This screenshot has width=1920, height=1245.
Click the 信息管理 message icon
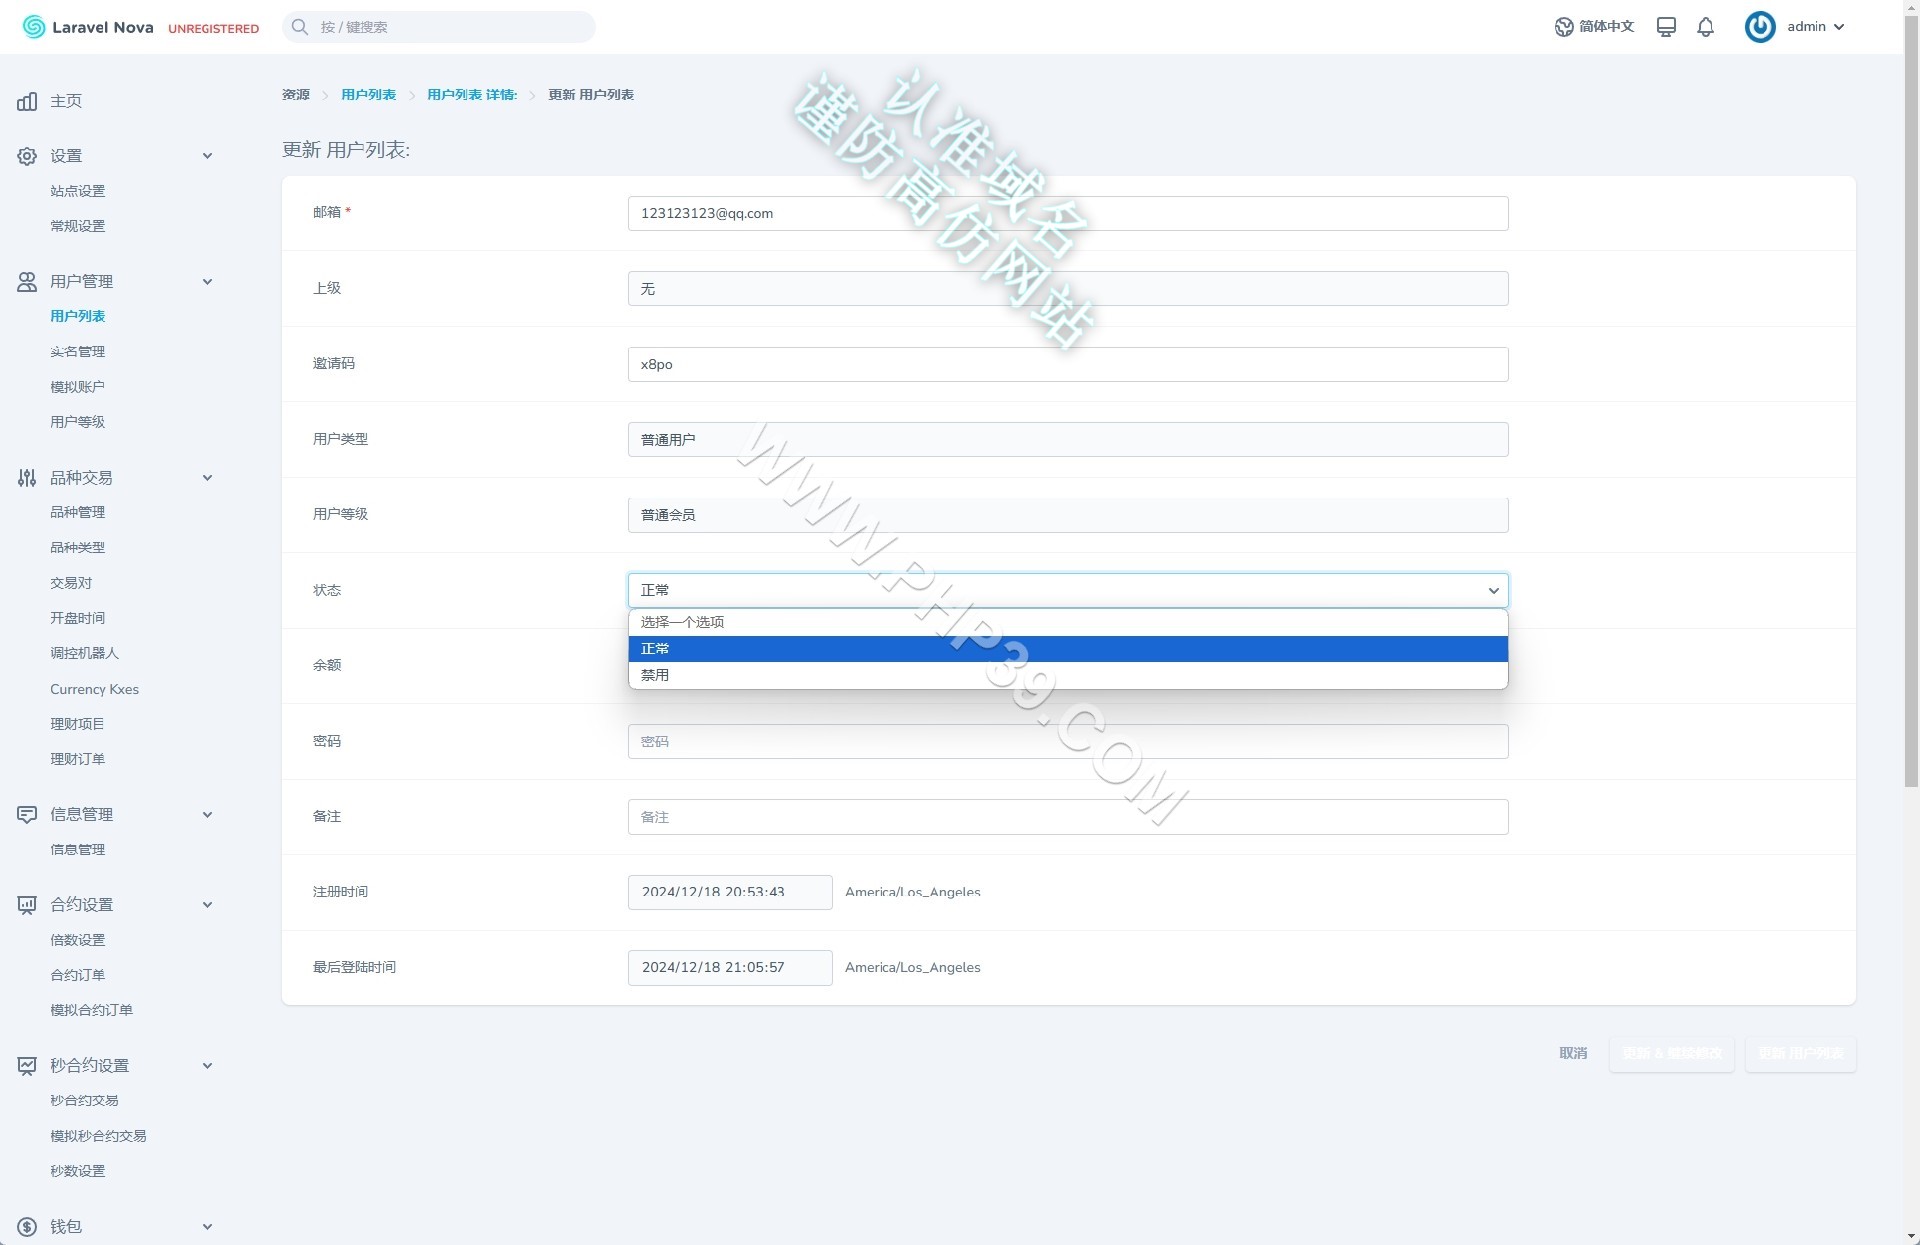(27, 815)
